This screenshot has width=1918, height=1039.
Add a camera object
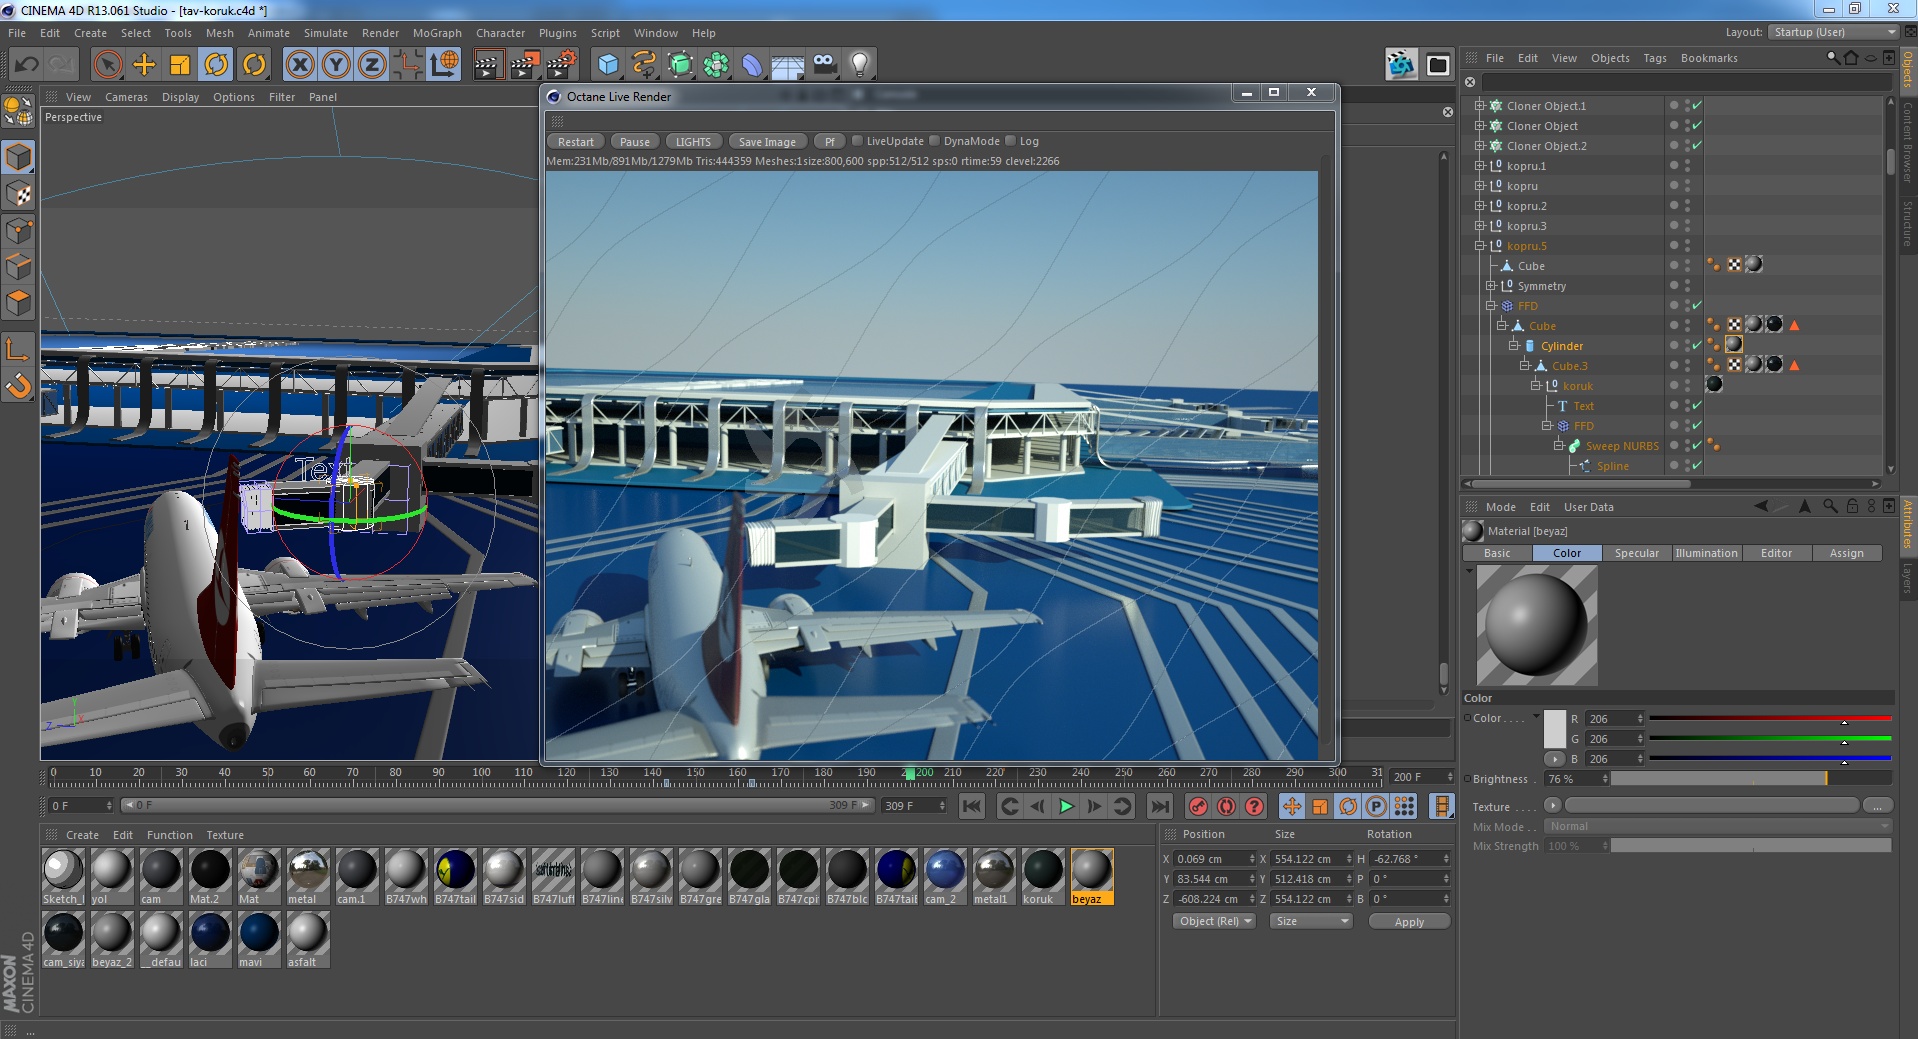click(x=824, y=65)
